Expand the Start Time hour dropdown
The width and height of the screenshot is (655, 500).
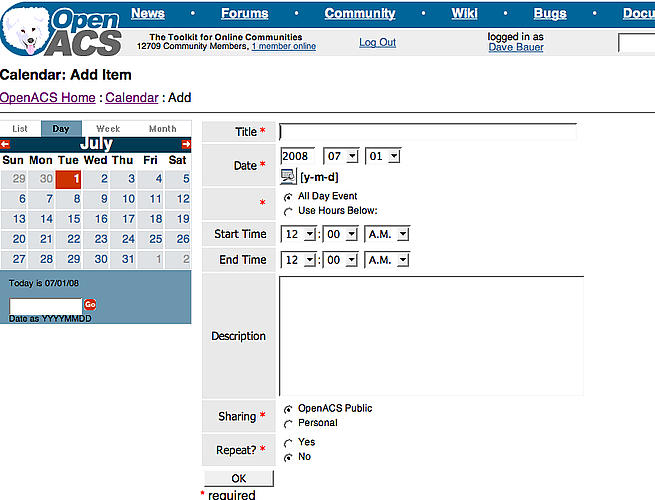click(299, 233)
